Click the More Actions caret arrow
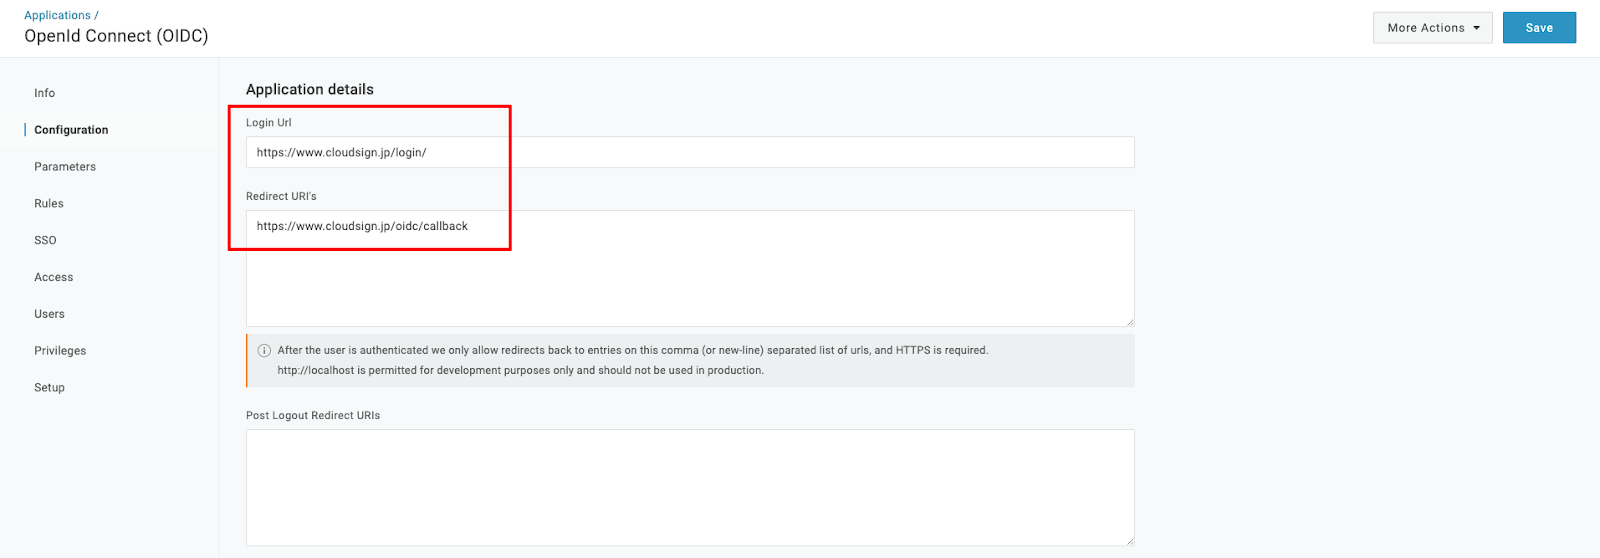This screenshot has height=558, width=1600. 1476,28
